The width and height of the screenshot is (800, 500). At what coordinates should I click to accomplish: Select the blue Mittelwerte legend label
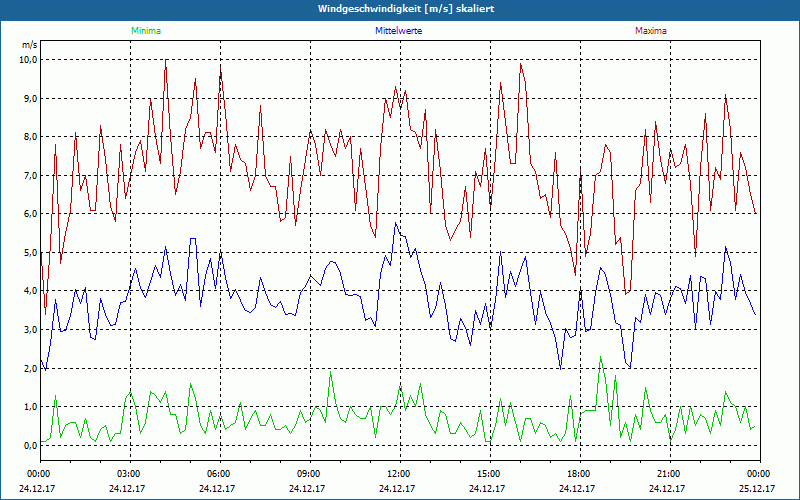[399, 31]
